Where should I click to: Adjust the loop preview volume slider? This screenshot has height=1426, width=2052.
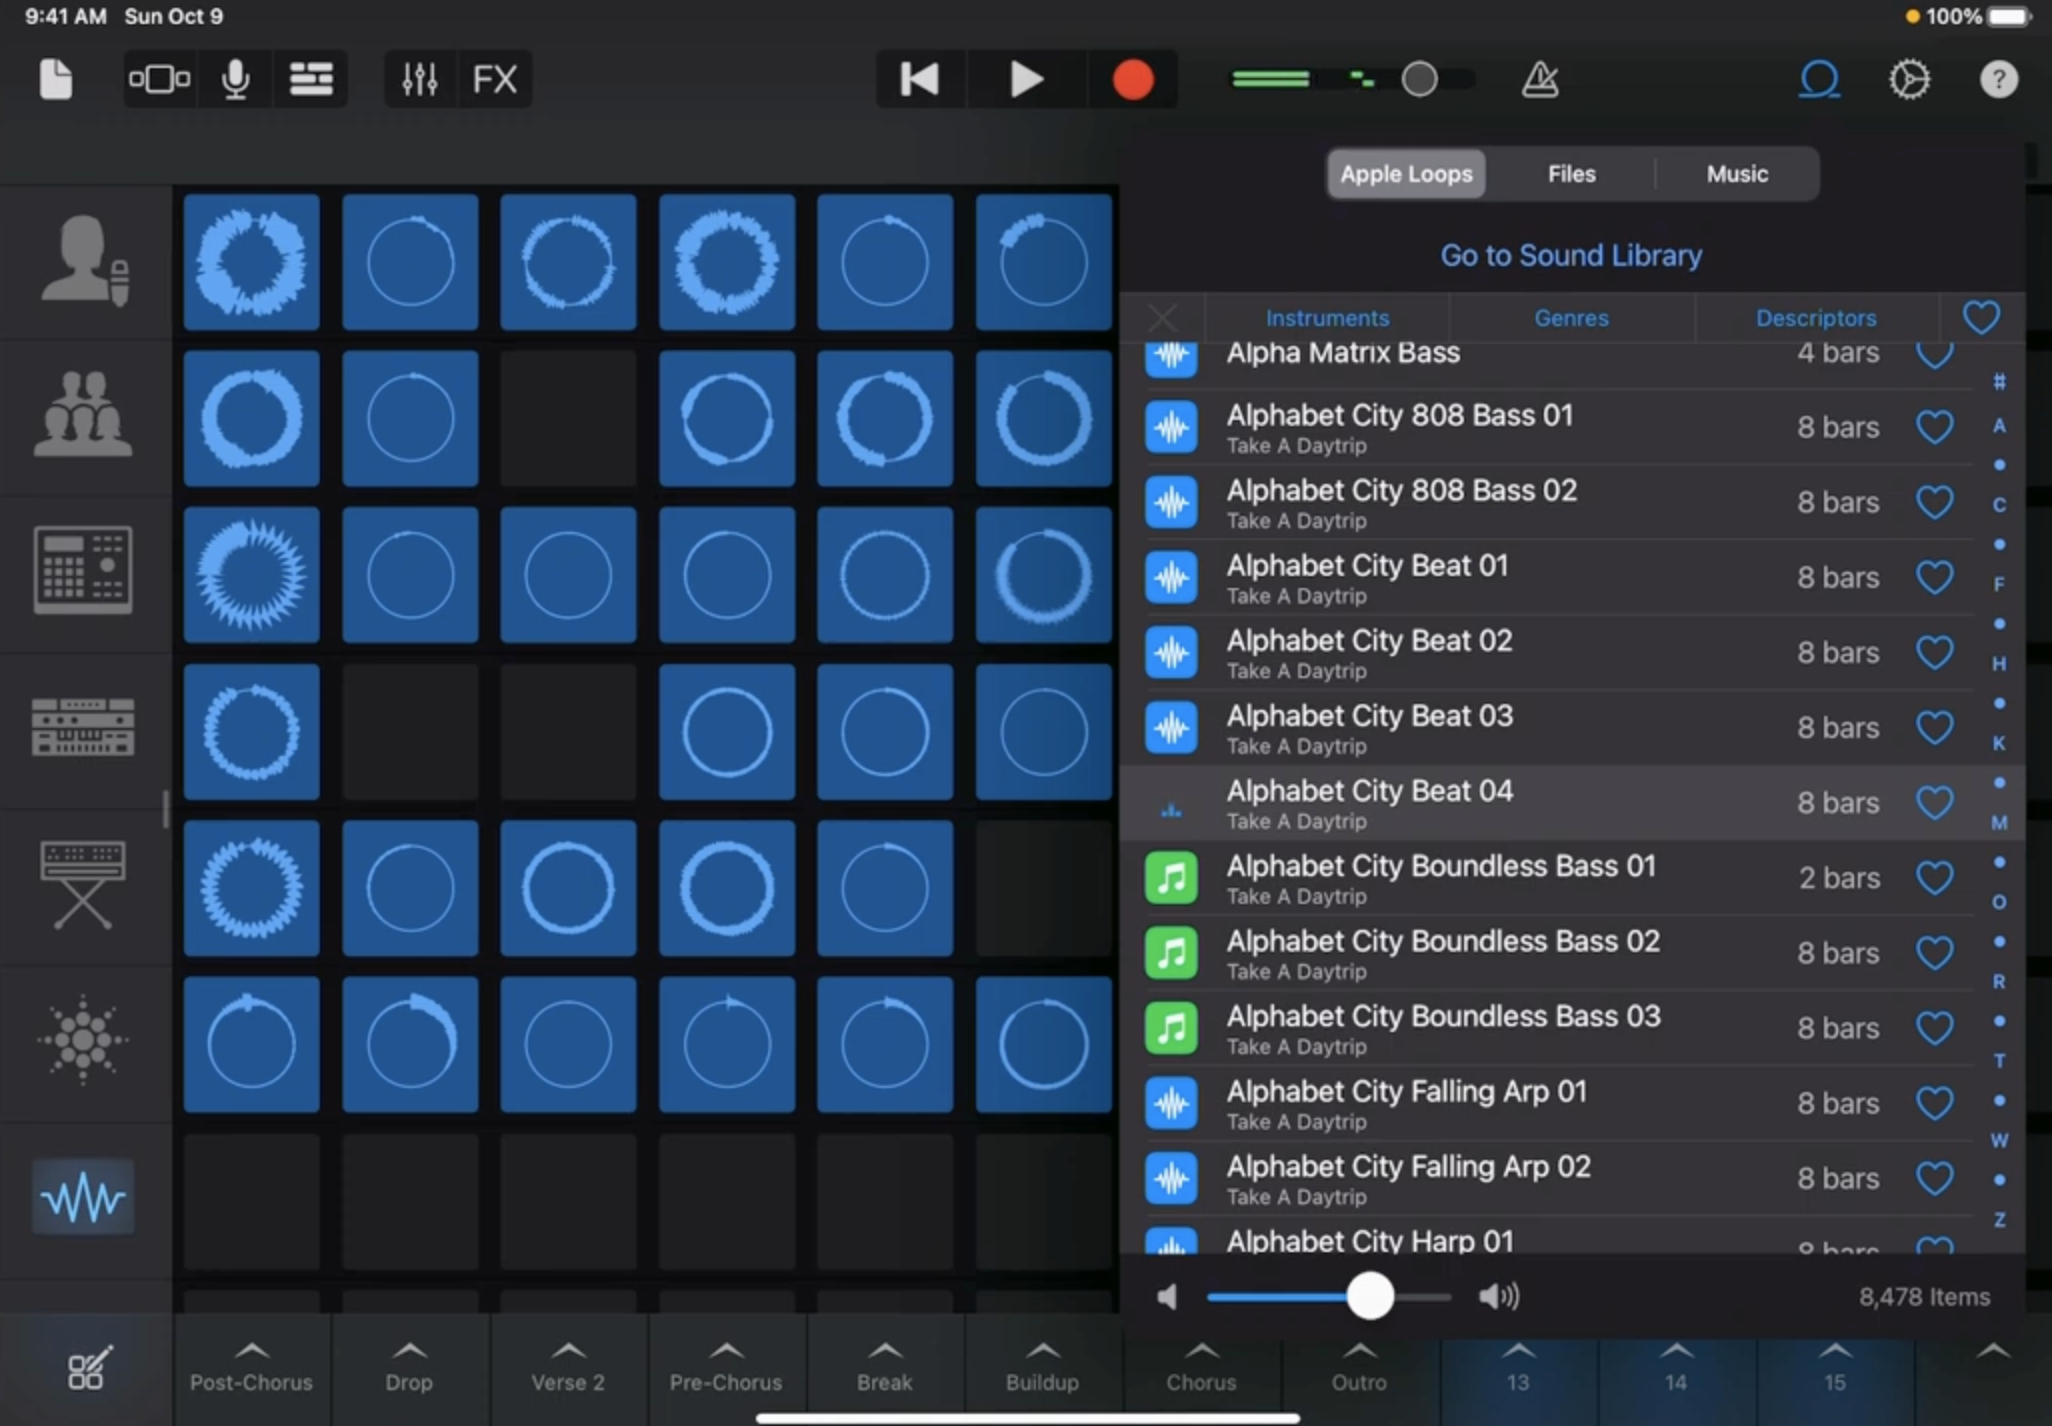pyautogui.click(x=1369, y=1296)
